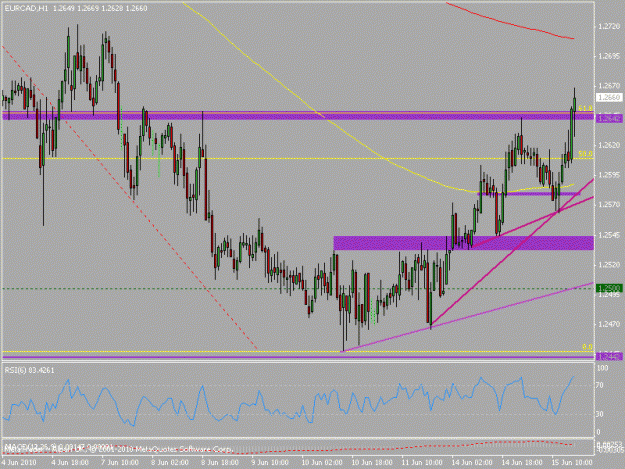Image resolution: width=625 pixels, height=469 pixels.
Task: Select the wide purple zone near 1.2540
Action: tap(464, 243)
